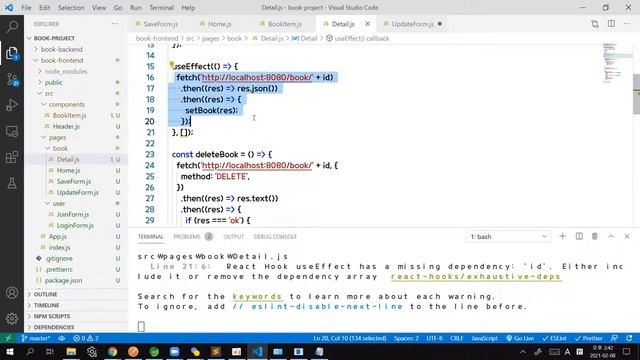Screen dimensions: 640x360
Task: Open editor more actions ellipsis
Action: click(x=627, y=24)
